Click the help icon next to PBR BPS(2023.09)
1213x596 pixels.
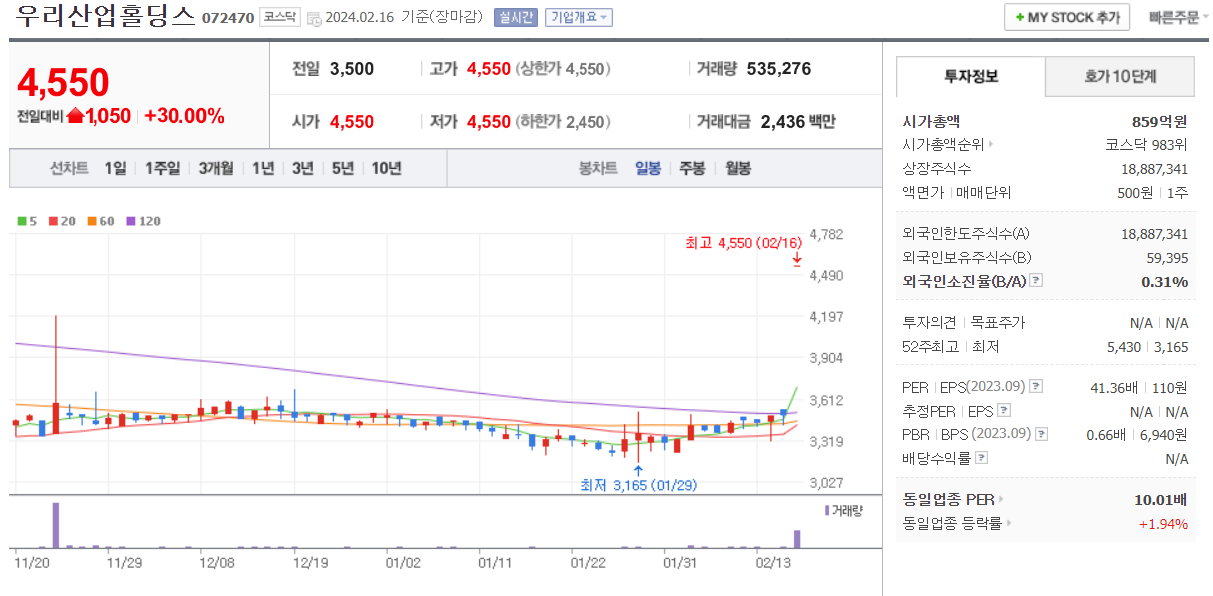pos(1041,434)
